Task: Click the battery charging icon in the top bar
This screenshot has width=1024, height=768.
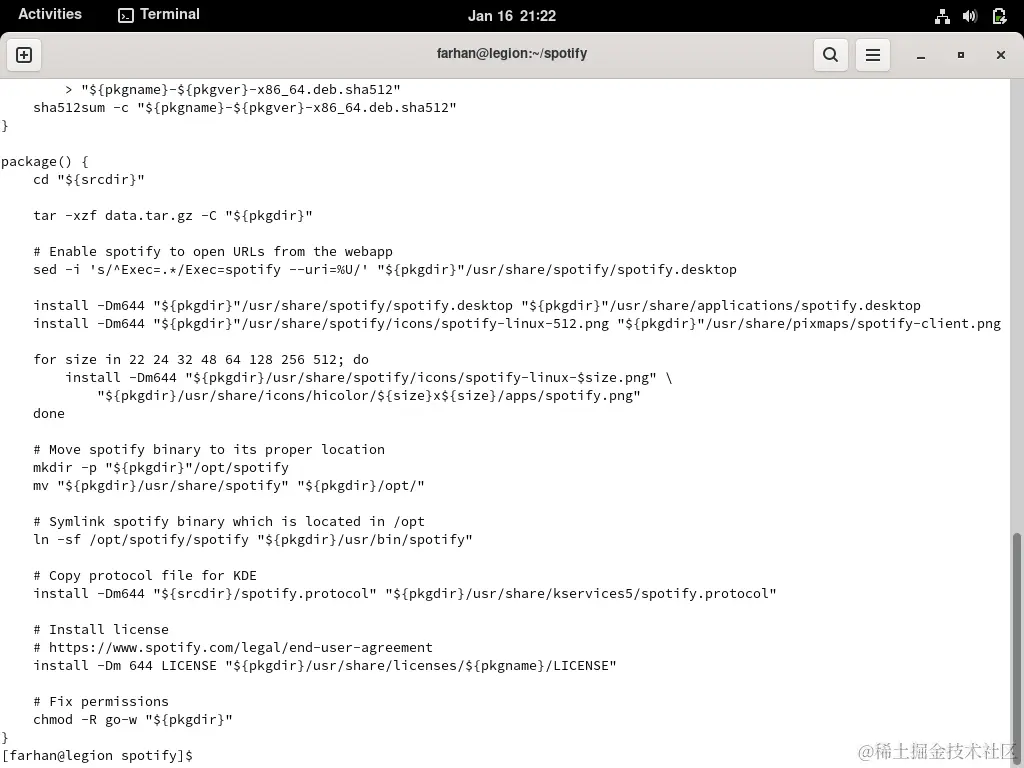Action: coord(999,15)
